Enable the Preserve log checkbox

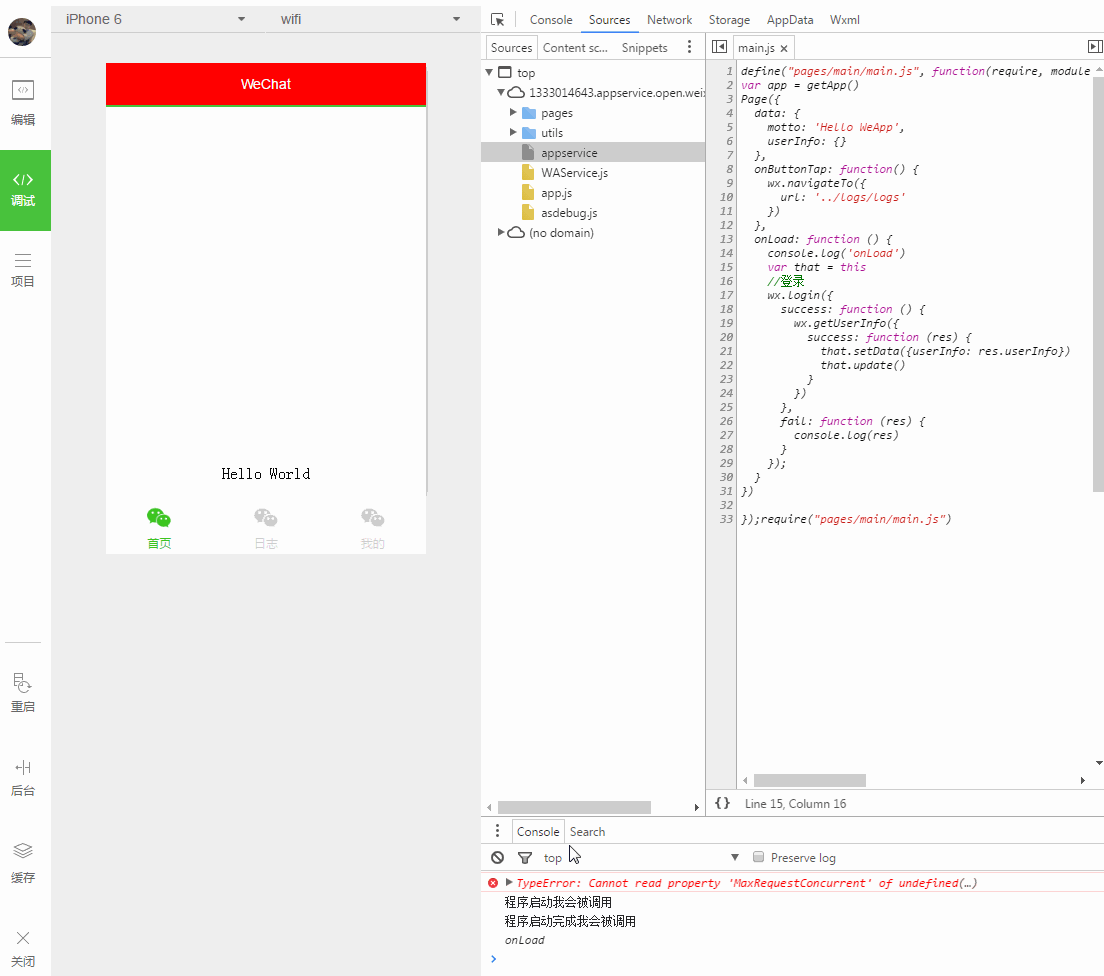[759, 857]
